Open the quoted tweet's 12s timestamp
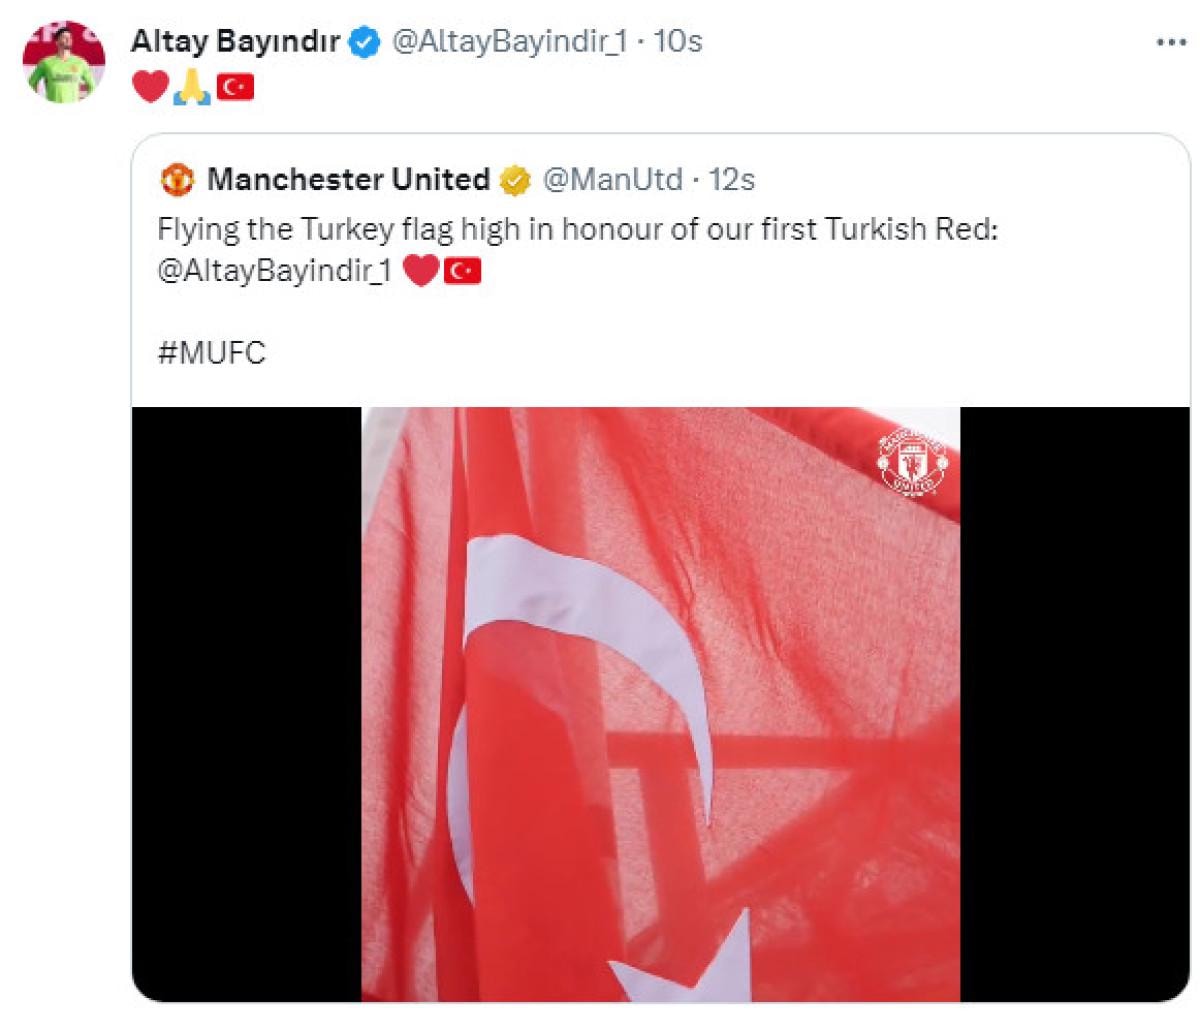 [x=731, y=180]
